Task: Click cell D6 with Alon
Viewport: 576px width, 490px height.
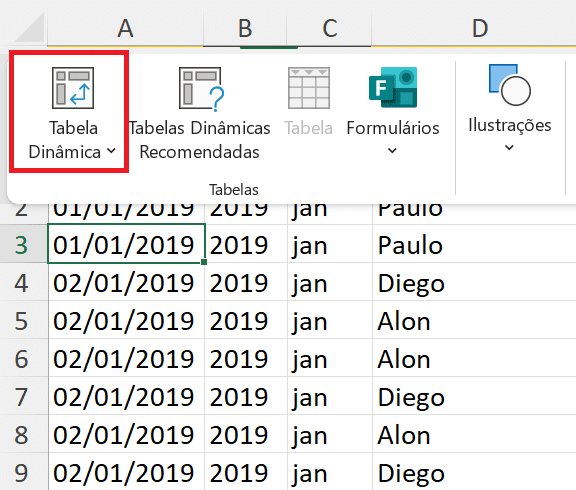Action: (x=474, y=359)
